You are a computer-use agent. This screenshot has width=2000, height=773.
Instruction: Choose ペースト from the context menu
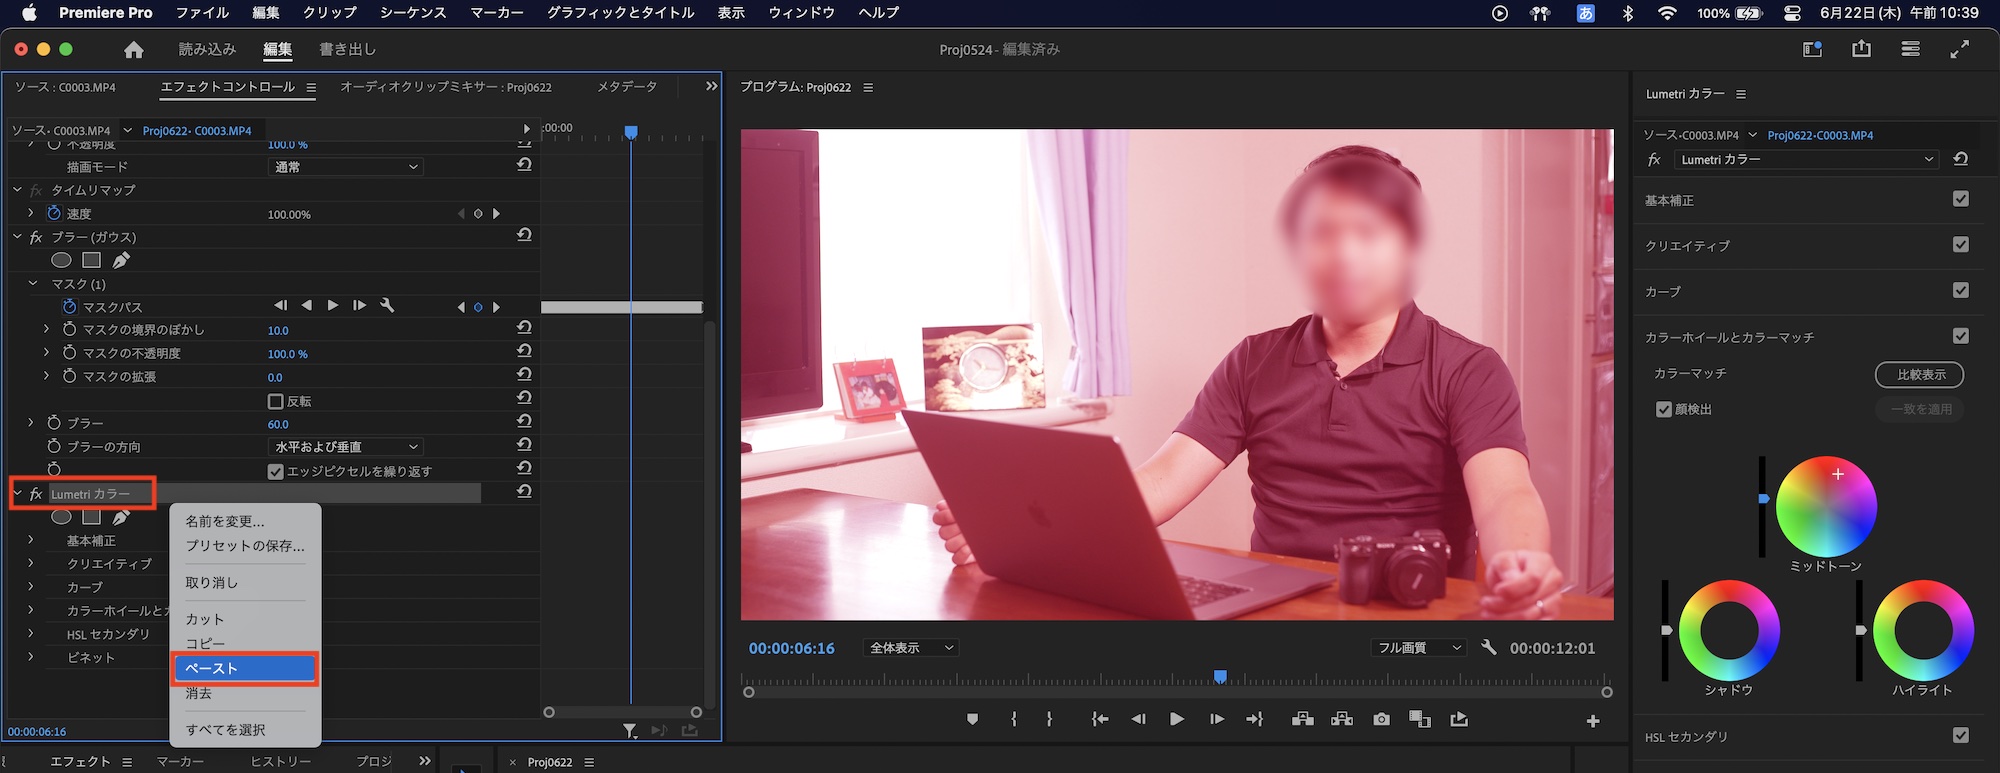click(x=245, y=668)
